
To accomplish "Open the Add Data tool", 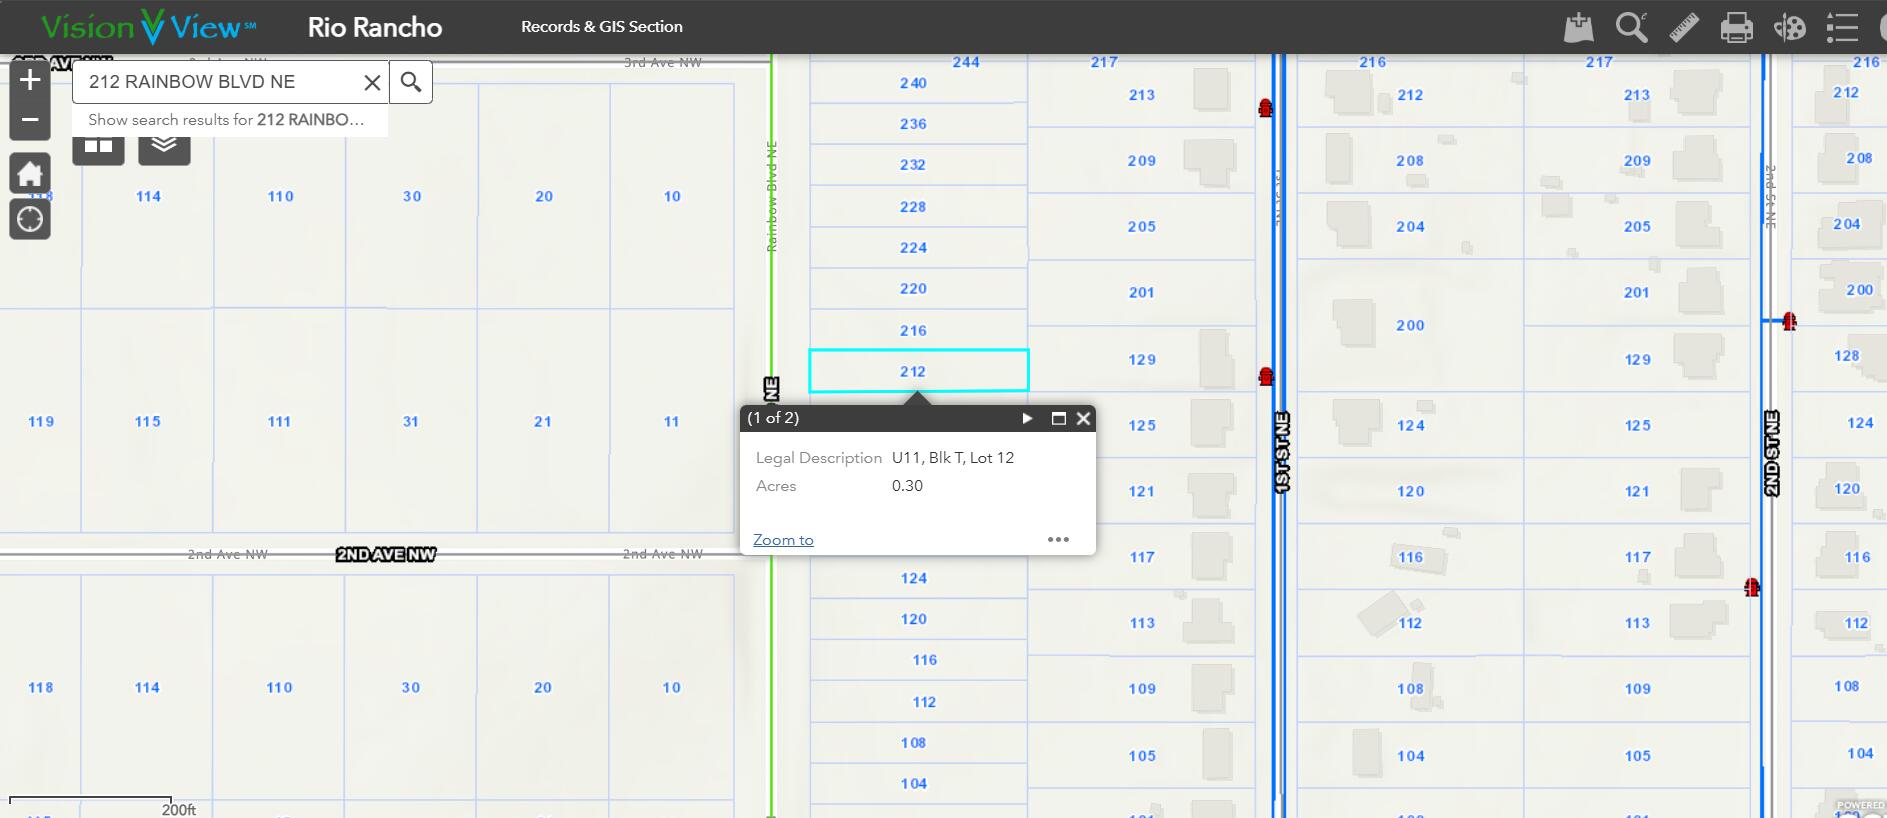I will (x=1578, y=27).
